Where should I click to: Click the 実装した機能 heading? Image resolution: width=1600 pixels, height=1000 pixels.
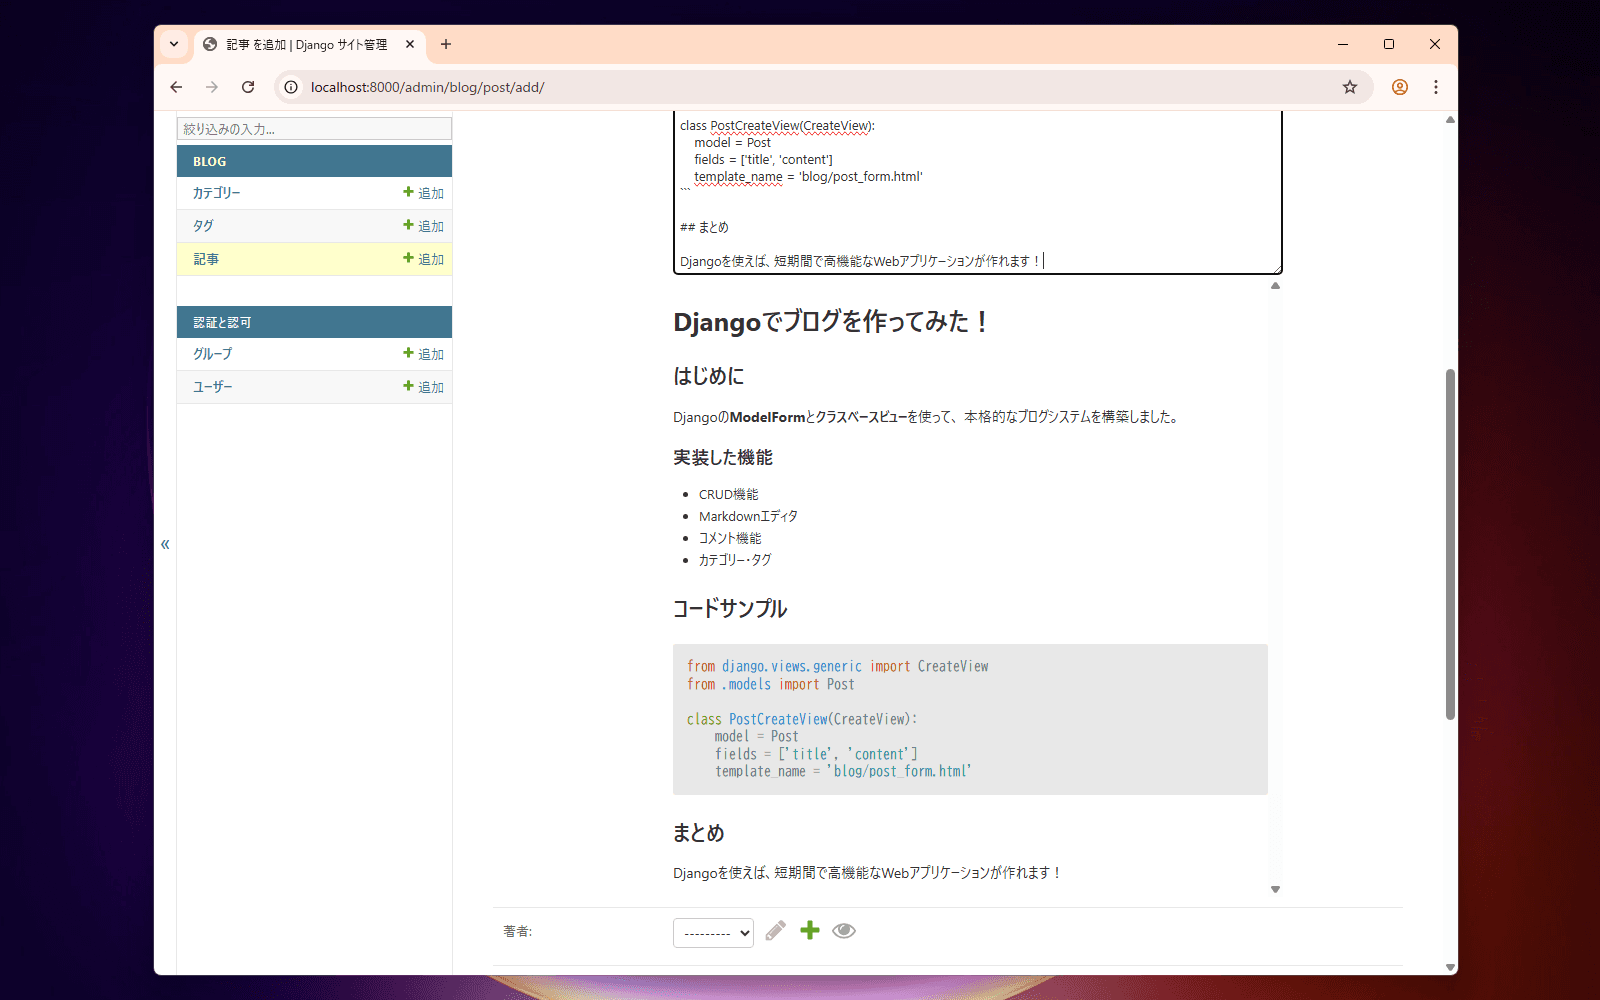coord(723,457)
